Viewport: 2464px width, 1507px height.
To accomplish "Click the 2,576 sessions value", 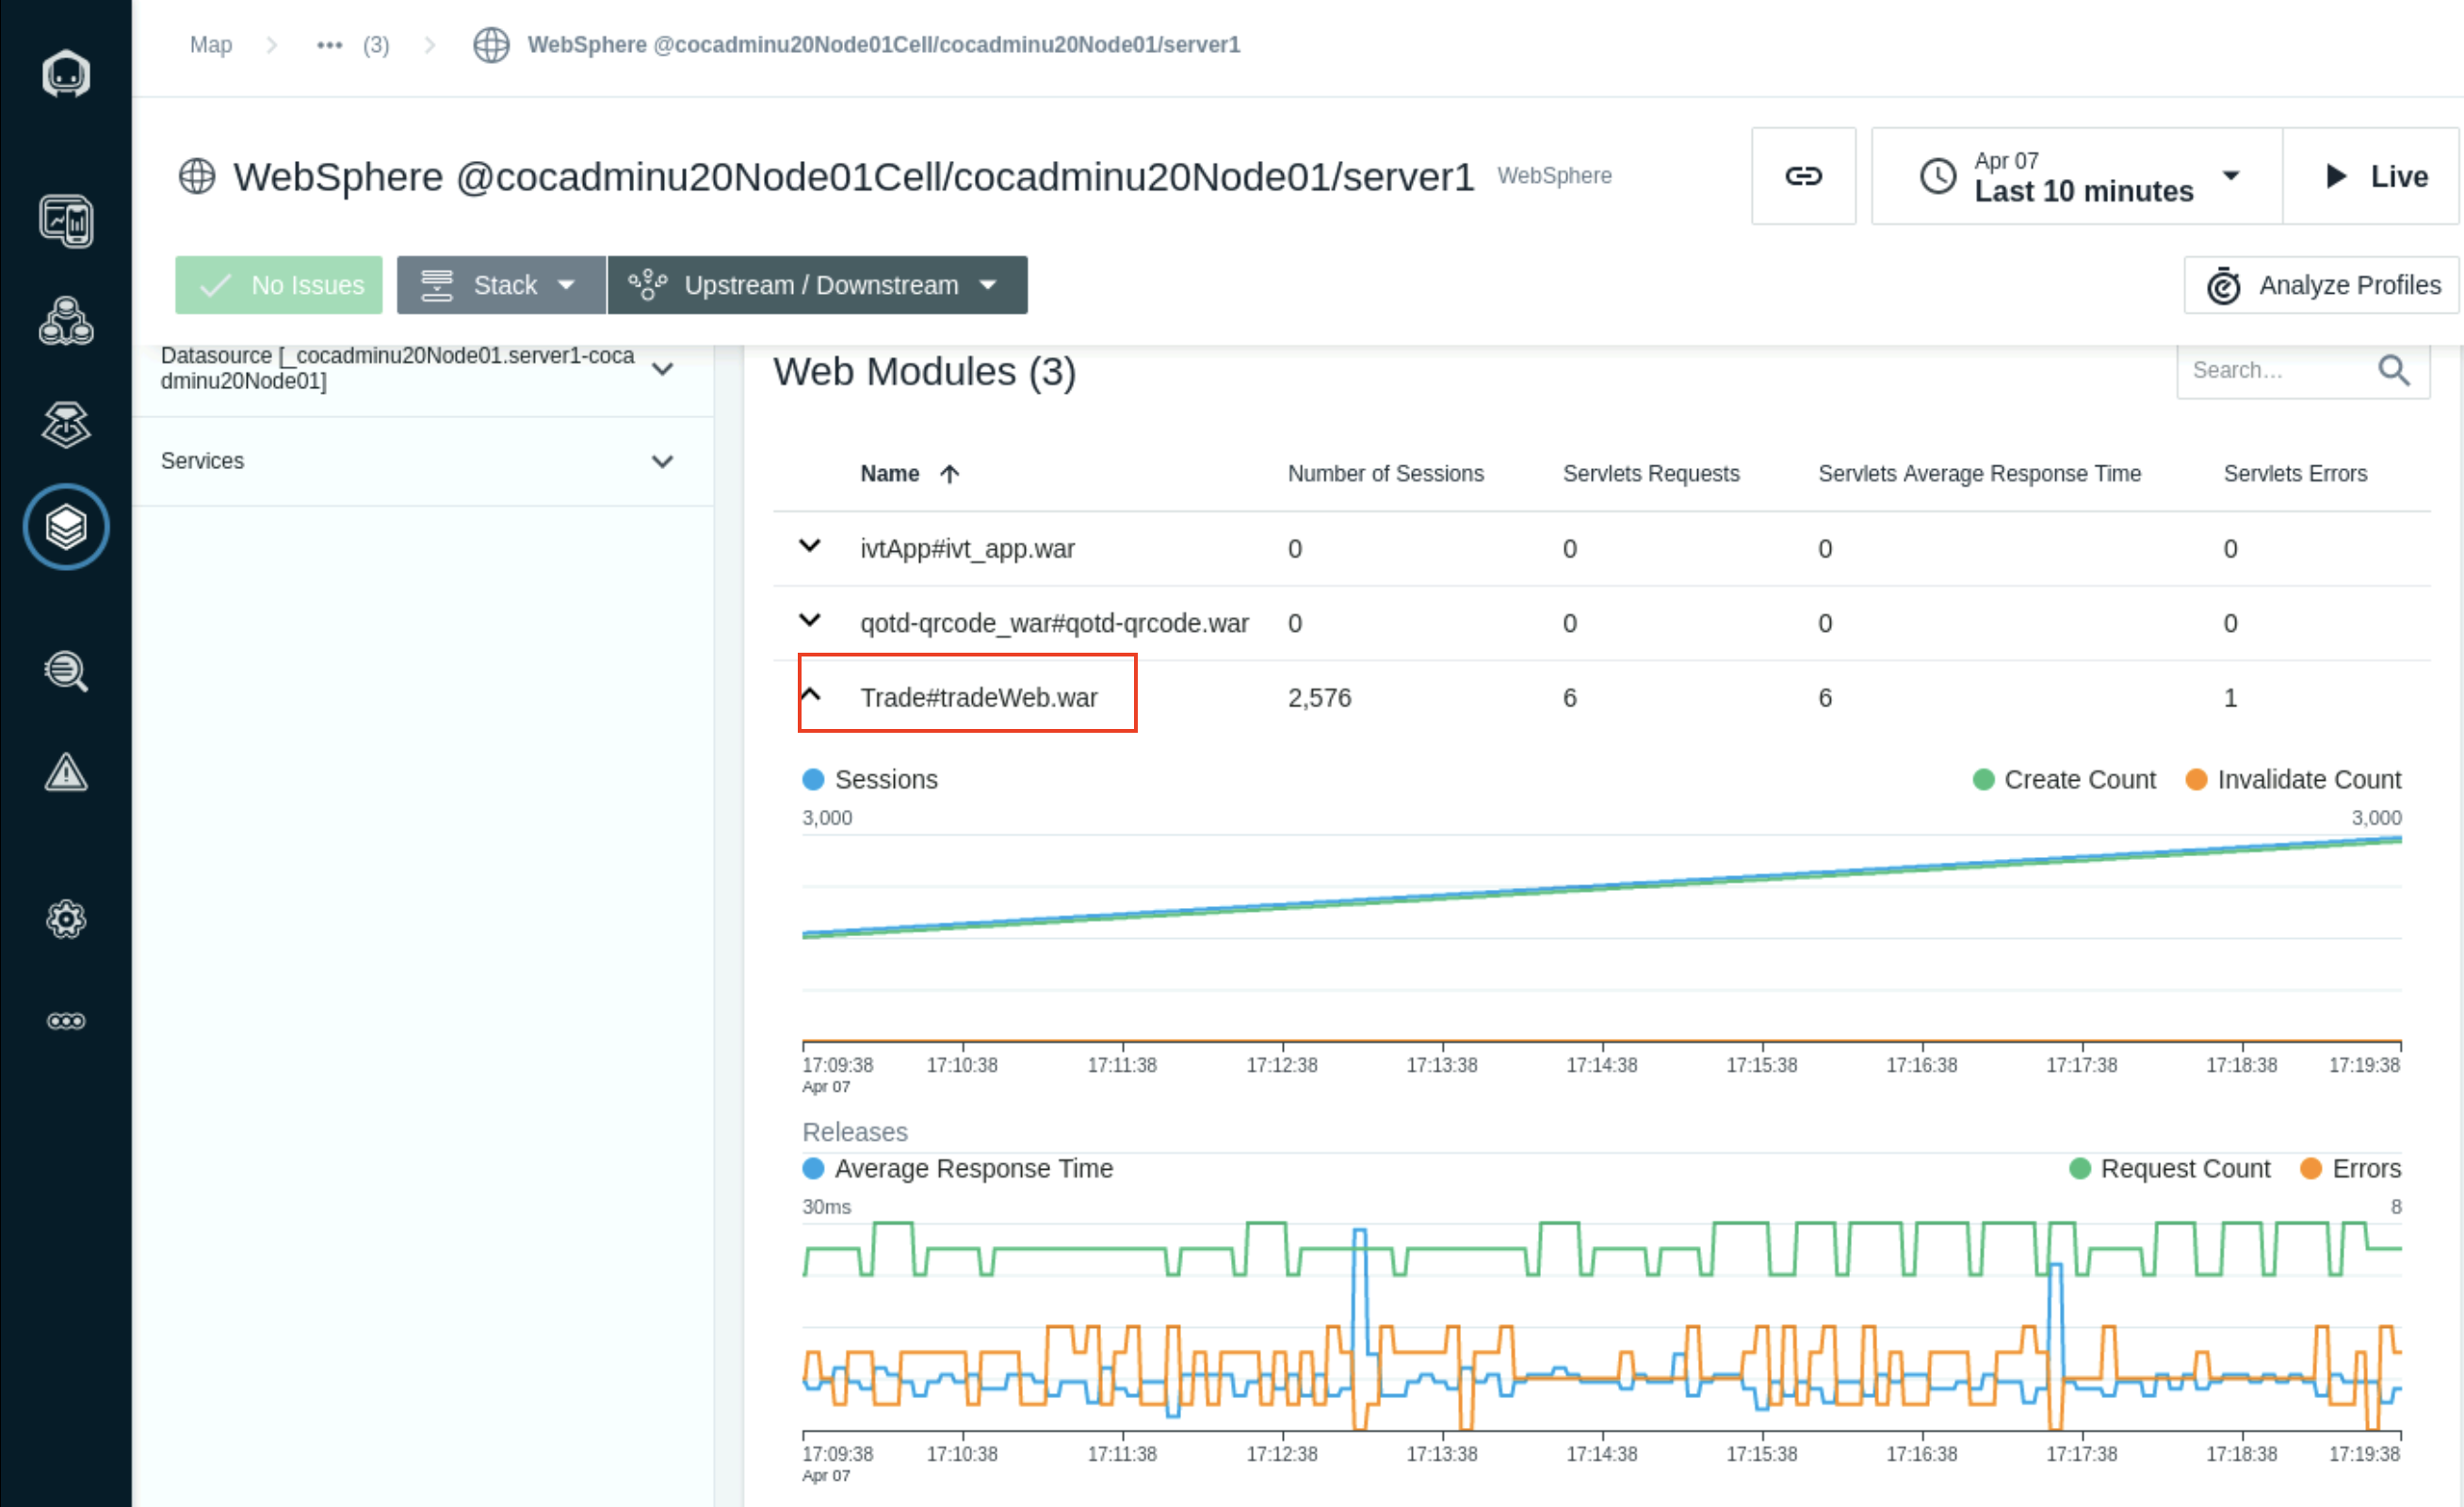I will [x=1319, y=698].
